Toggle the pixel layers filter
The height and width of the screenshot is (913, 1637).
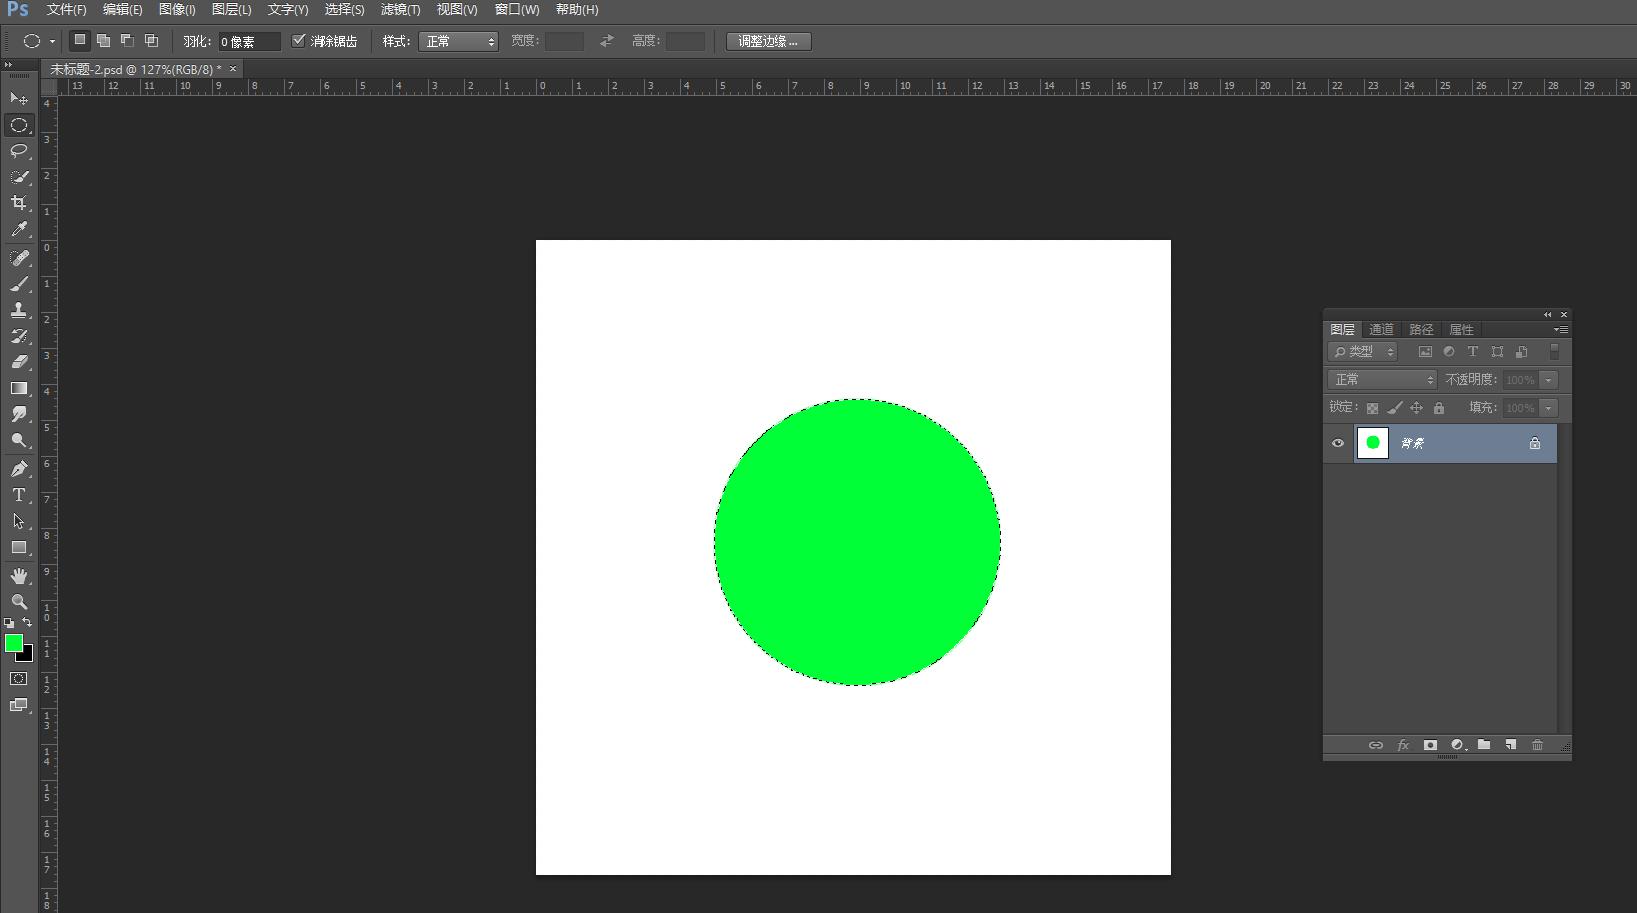pyautogui.click(x=1425, y=352)
